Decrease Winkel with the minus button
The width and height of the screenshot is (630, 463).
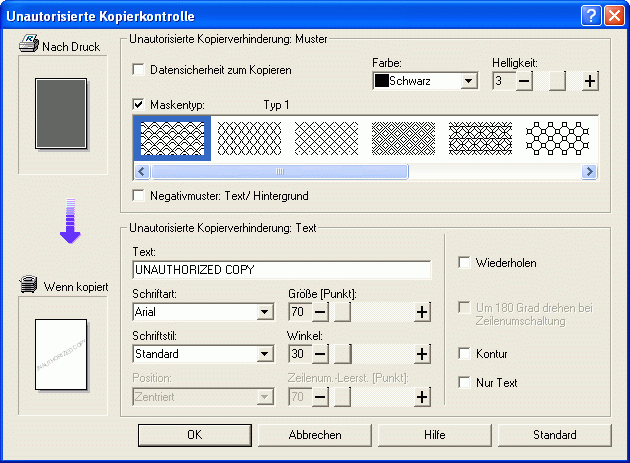tap(321, 353)
